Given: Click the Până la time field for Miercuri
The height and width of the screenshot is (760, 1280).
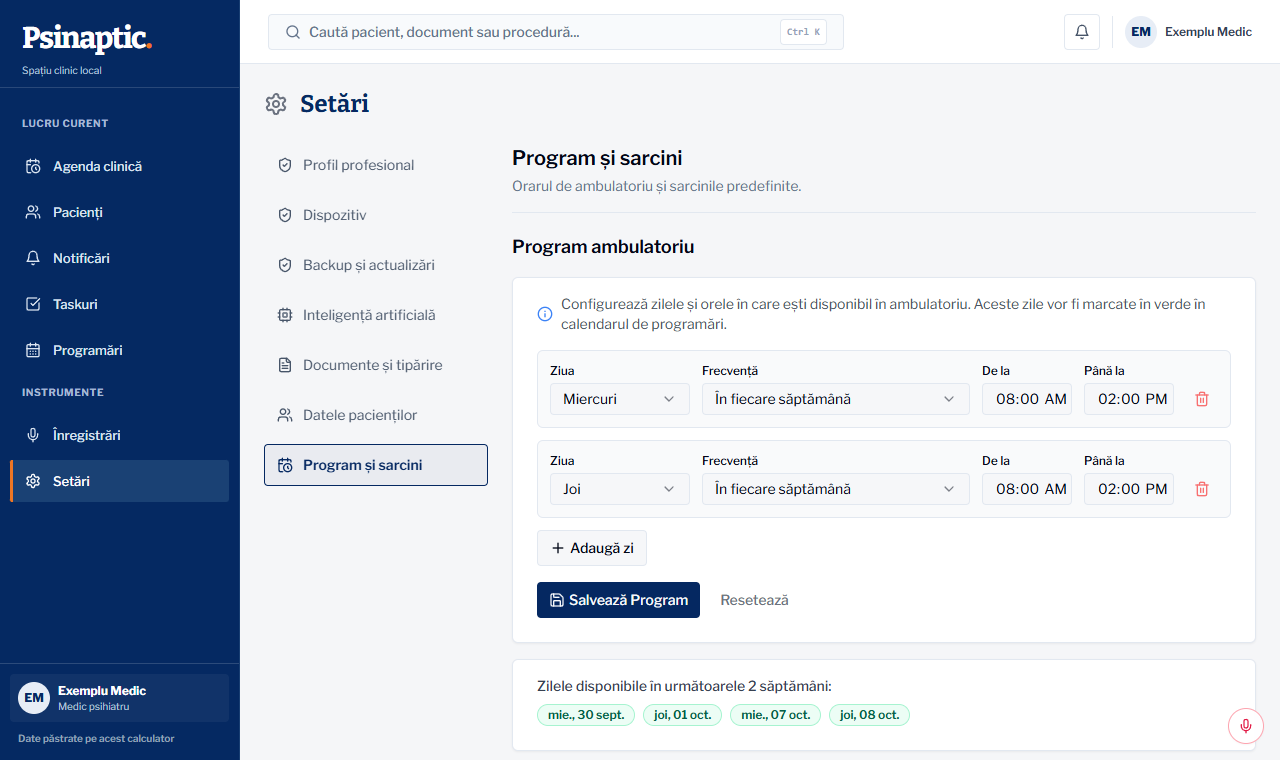Looking at the screenshot, I should 1129,399.
